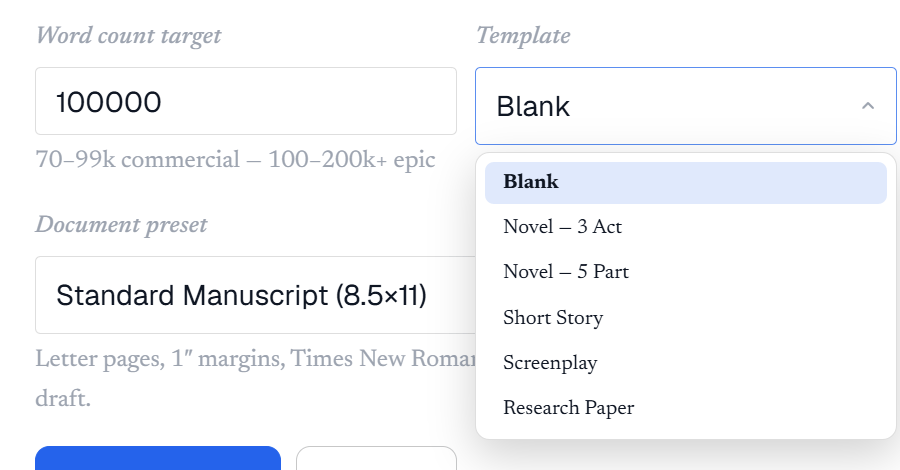900x470 pixels.
Task: Pick the Screenplay template
Action: pyautogui.click(x=686, y=363)
